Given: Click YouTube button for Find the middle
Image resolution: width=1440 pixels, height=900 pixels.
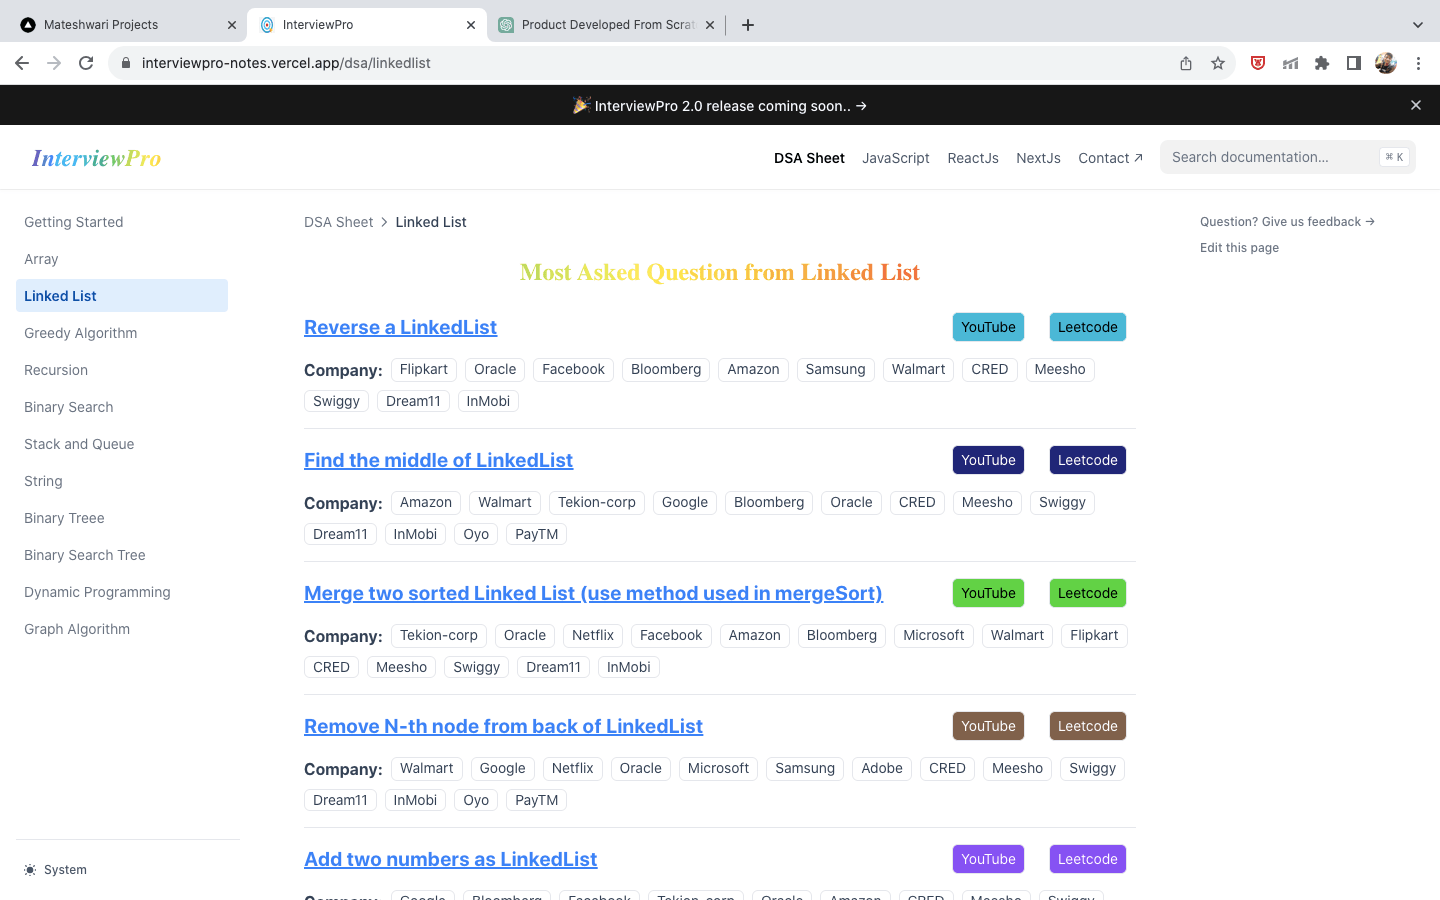Looking at the screenshot, I should pos(988,460).
